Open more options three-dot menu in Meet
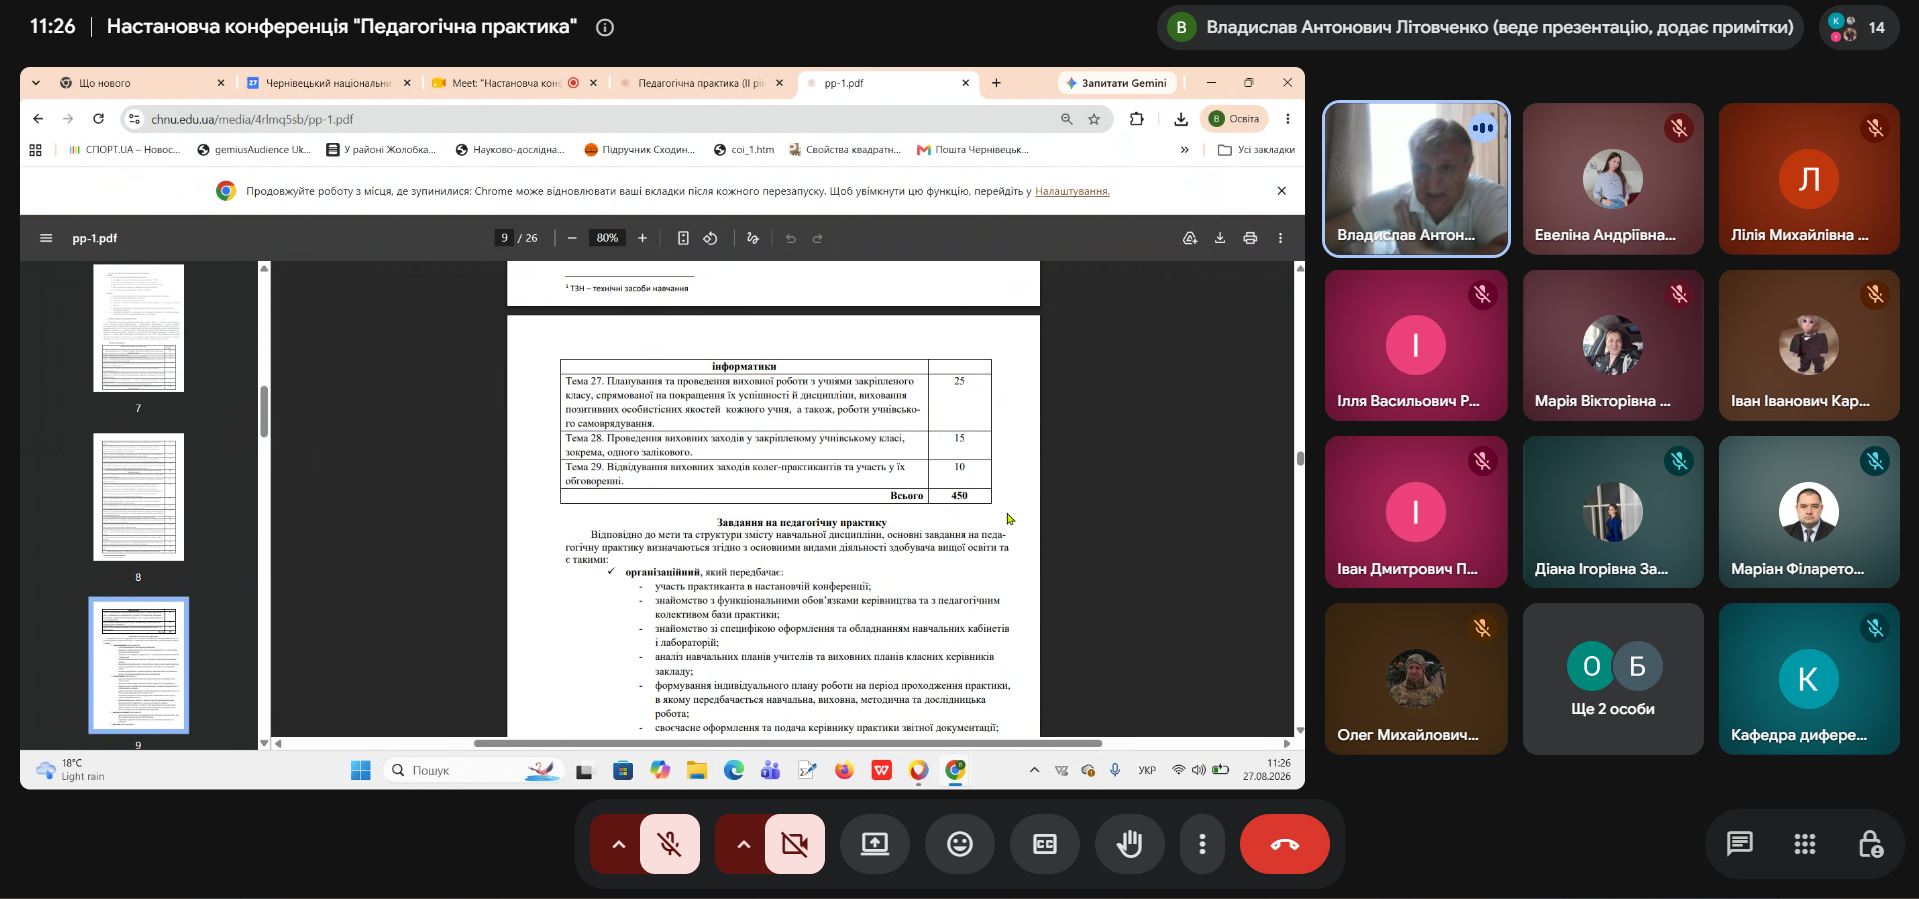 click(1202, 844)
